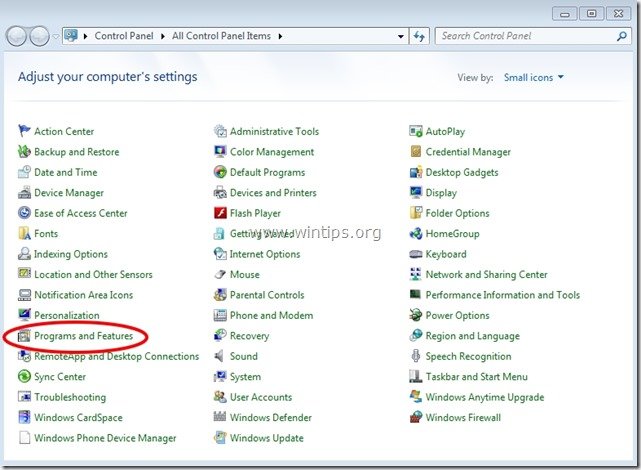Viewport: 641px width, 470px height.
Task: Click the Programs and Features icon
Action: coord(24,336)
